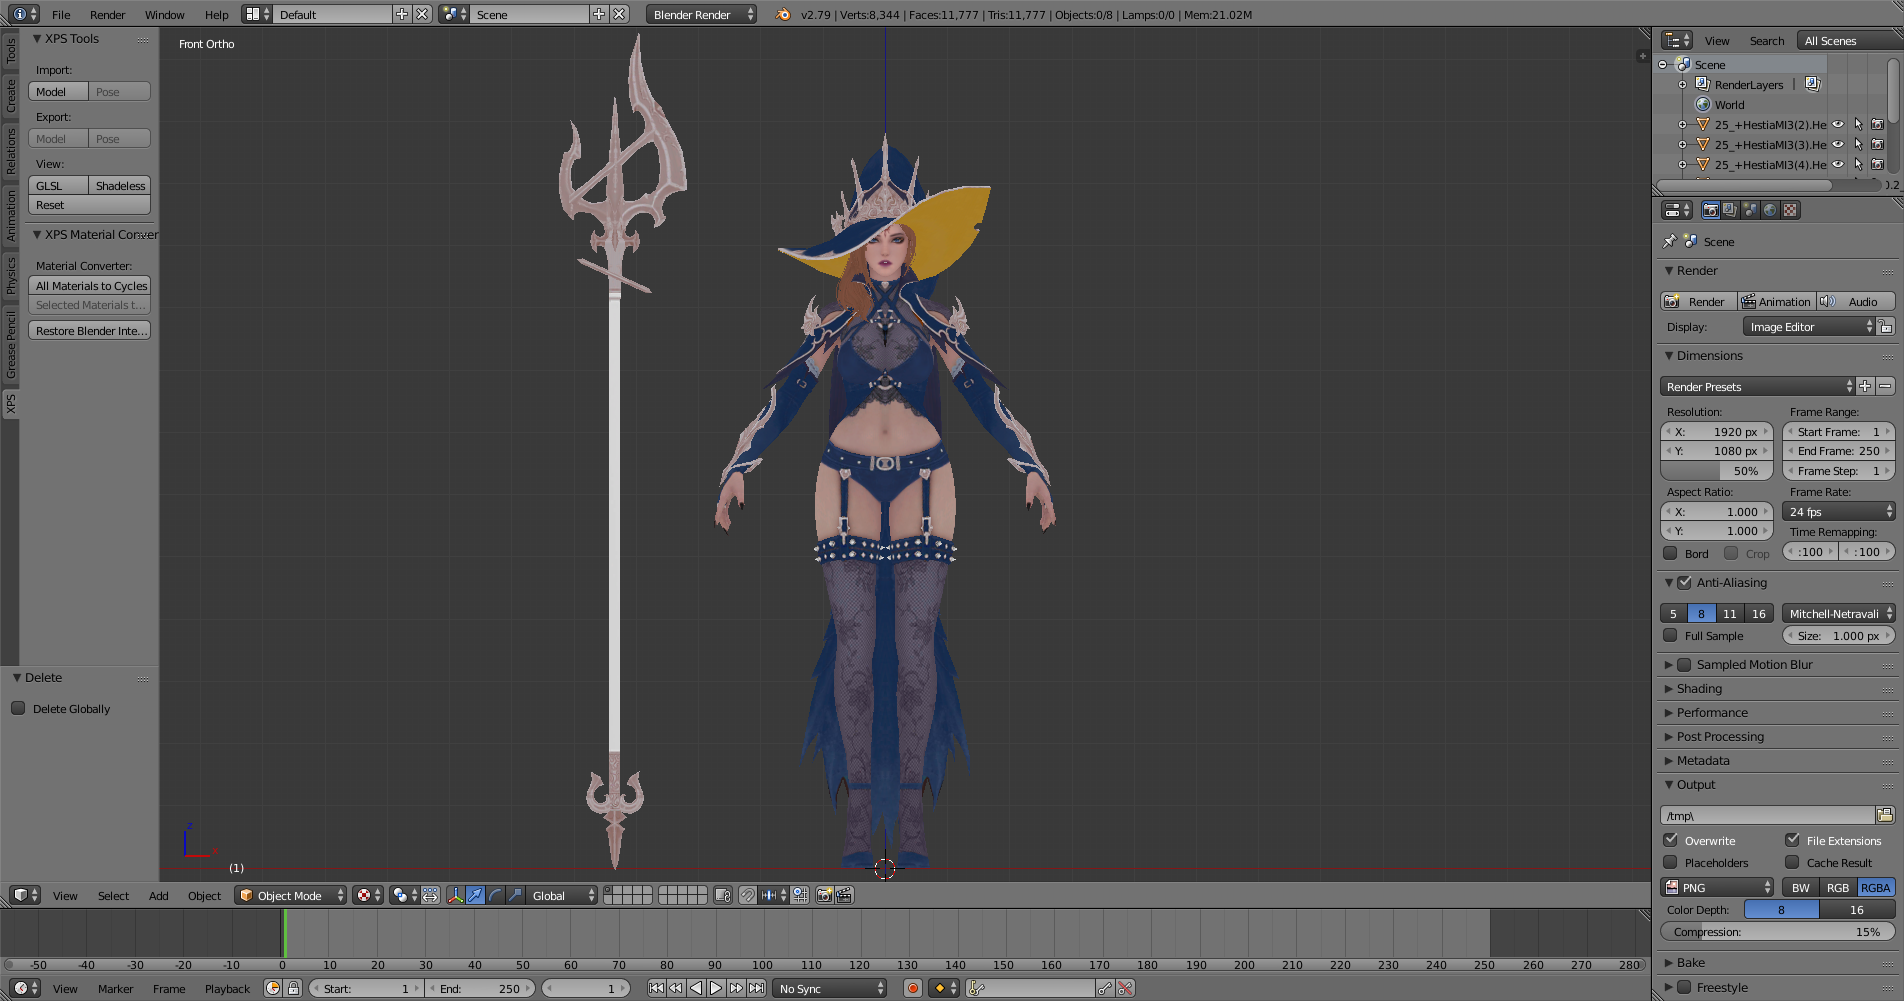Click the OpenGL render image camera icon
The image size is (1904, 1001).
[825, 895]
